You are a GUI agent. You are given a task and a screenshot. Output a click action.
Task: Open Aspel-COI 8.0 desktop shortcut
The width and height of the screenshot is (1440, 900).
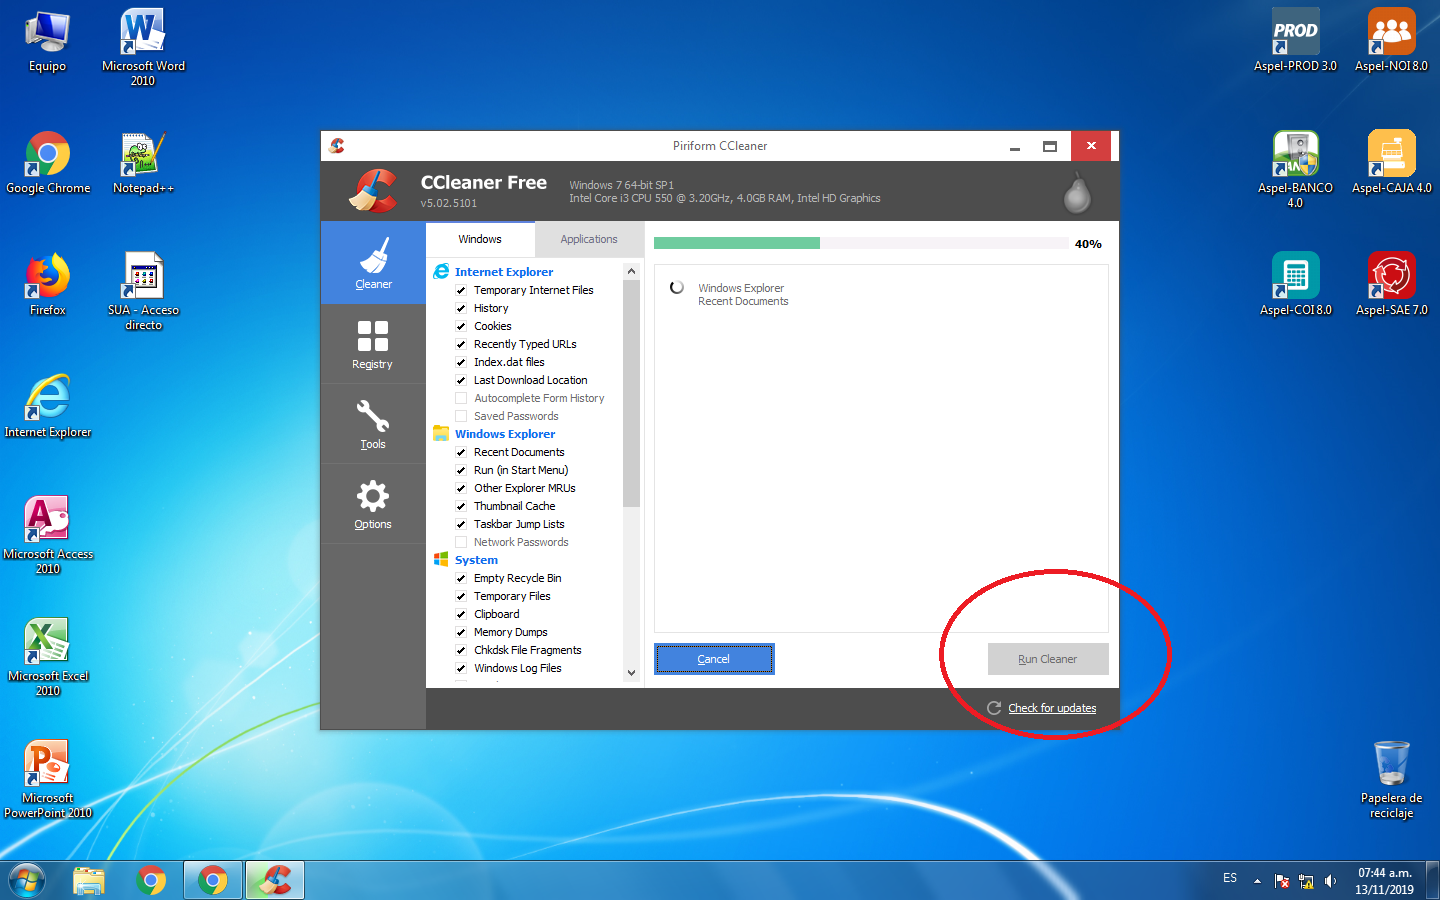pyautogui.click(x=1295, y=286)
